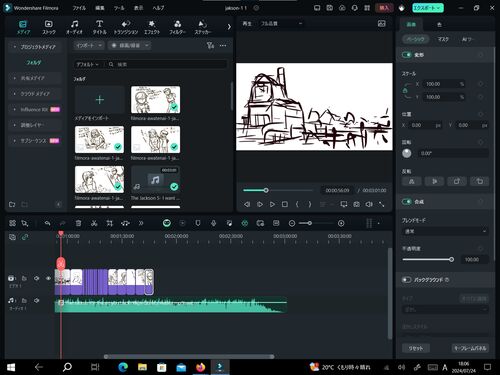Click the preview snapshot display icon
The width and height of the screenshot is (500, 375).
(x=382, y=24)
